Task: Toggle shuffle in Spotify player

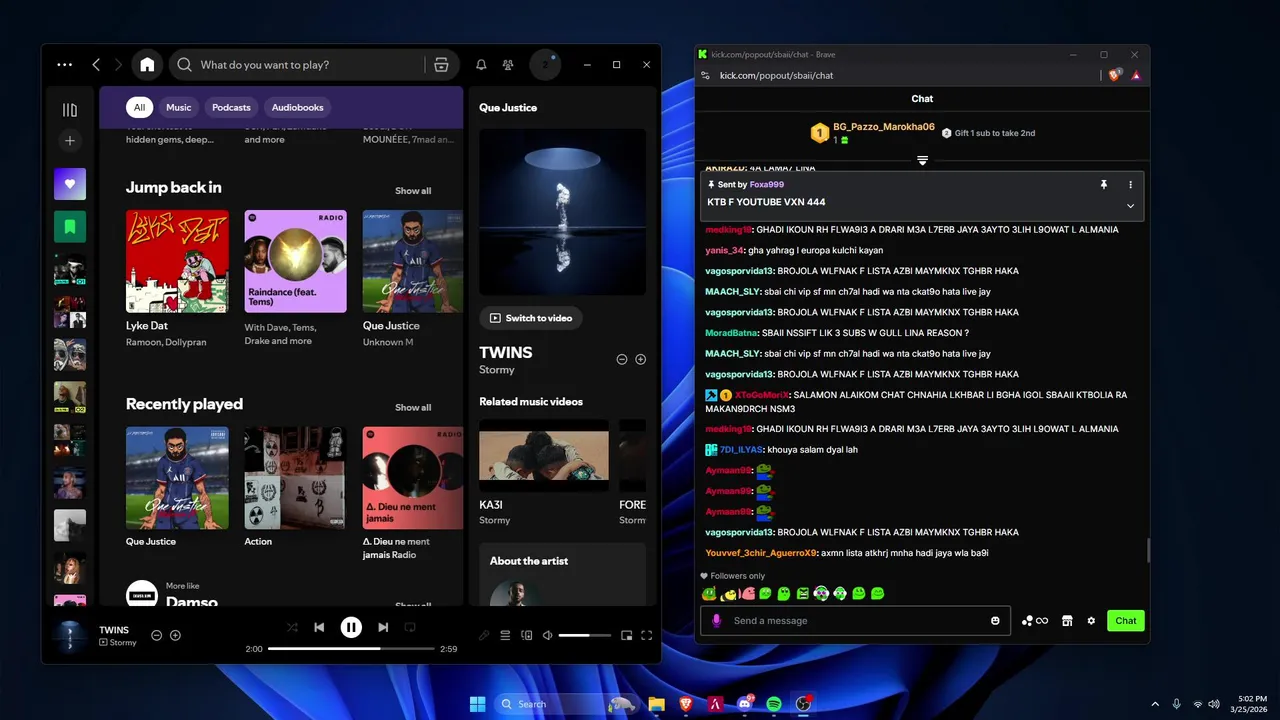Action: click(x=292, y=628)
